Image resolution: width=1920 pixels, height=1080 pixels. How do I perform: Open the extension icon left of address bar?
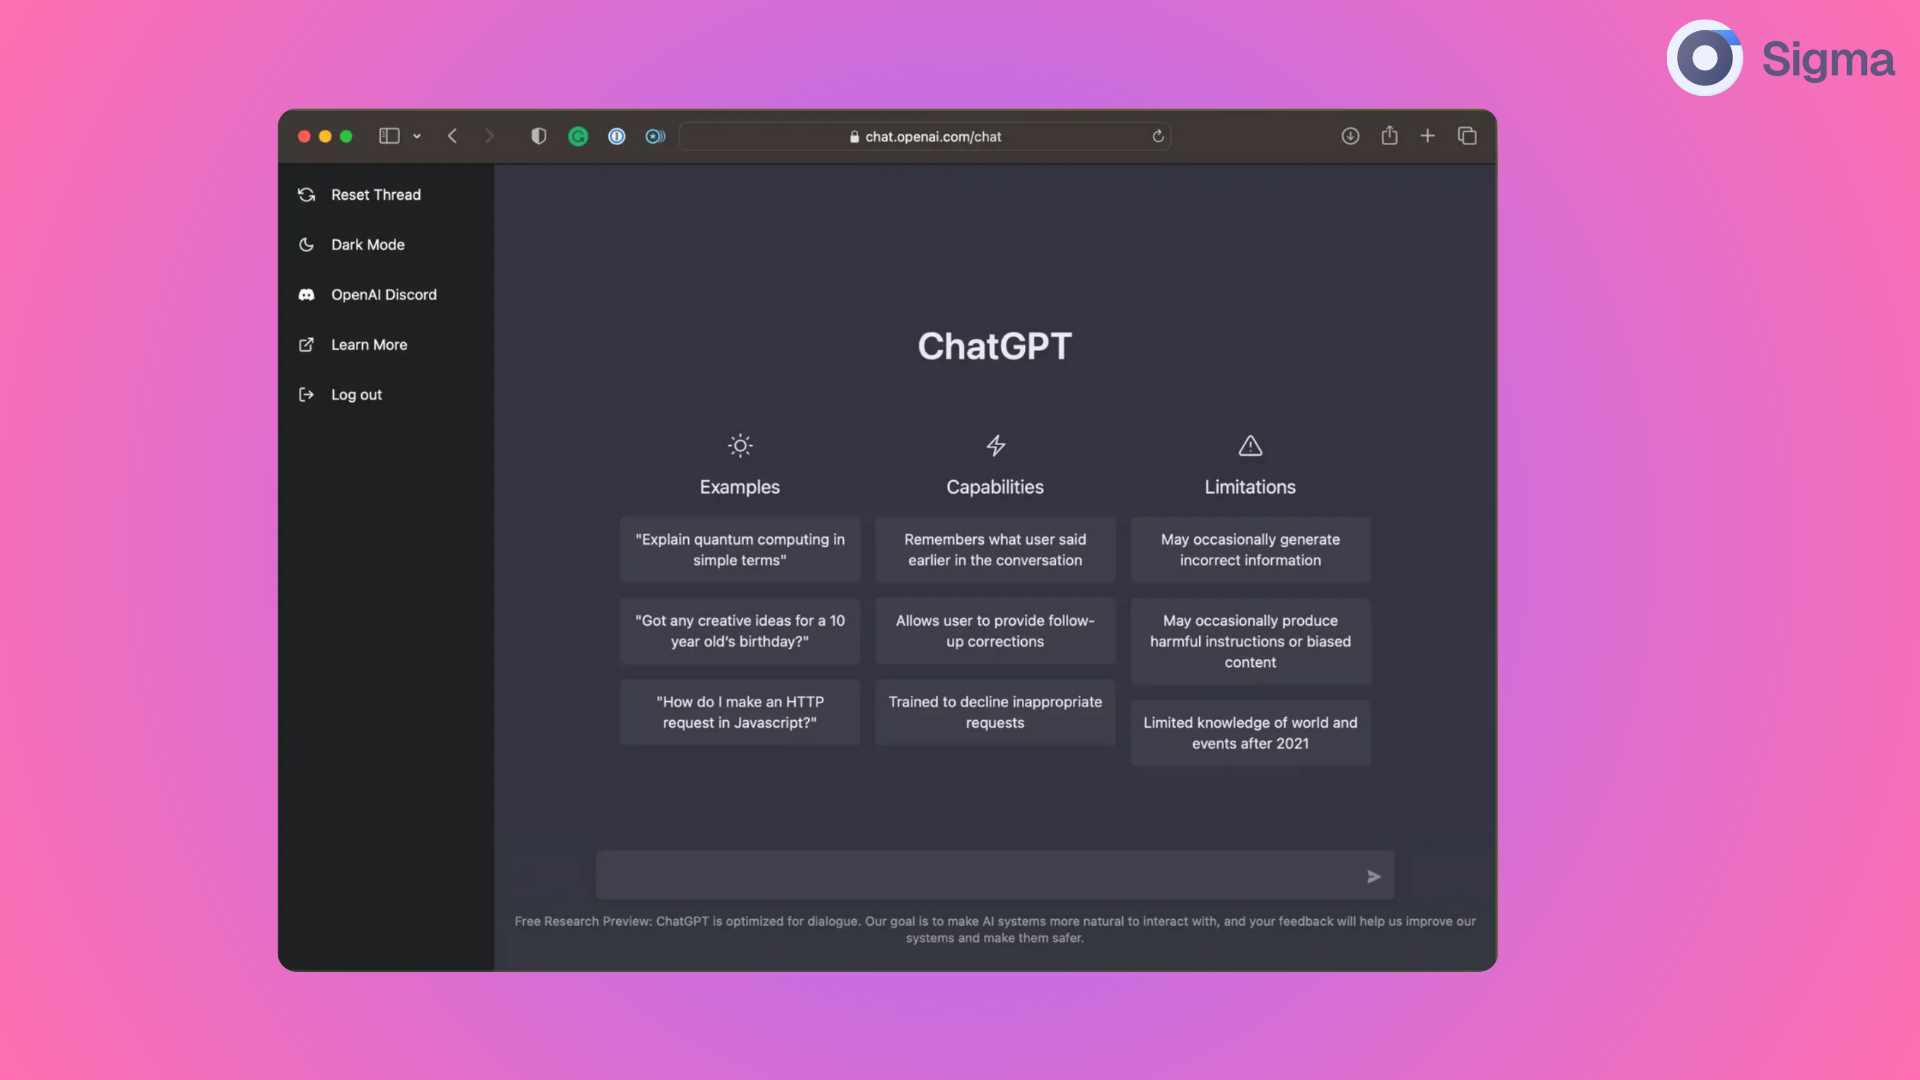click(655, 136)
